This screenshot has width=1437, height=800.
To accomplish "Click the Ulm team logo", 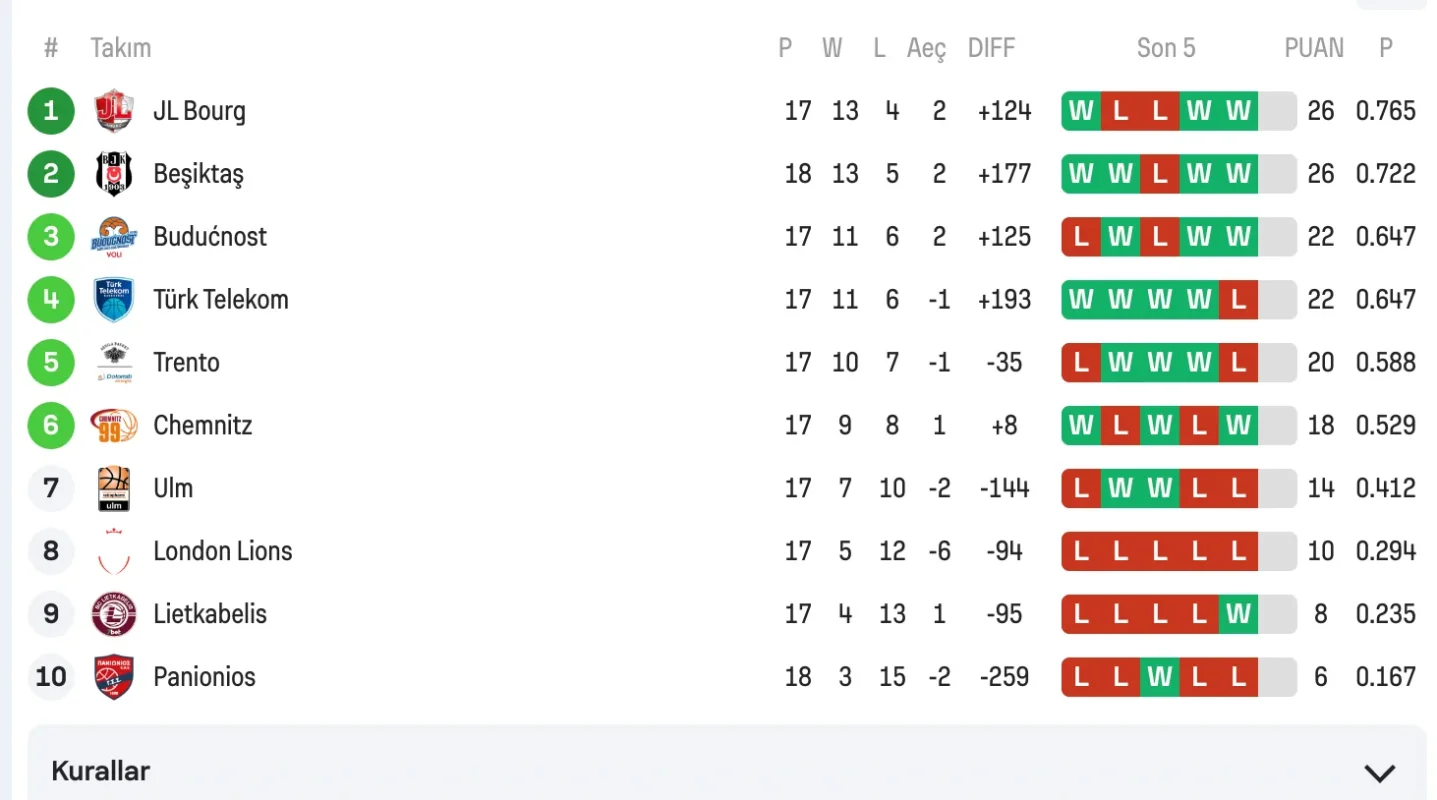I will tap(114, 489).
